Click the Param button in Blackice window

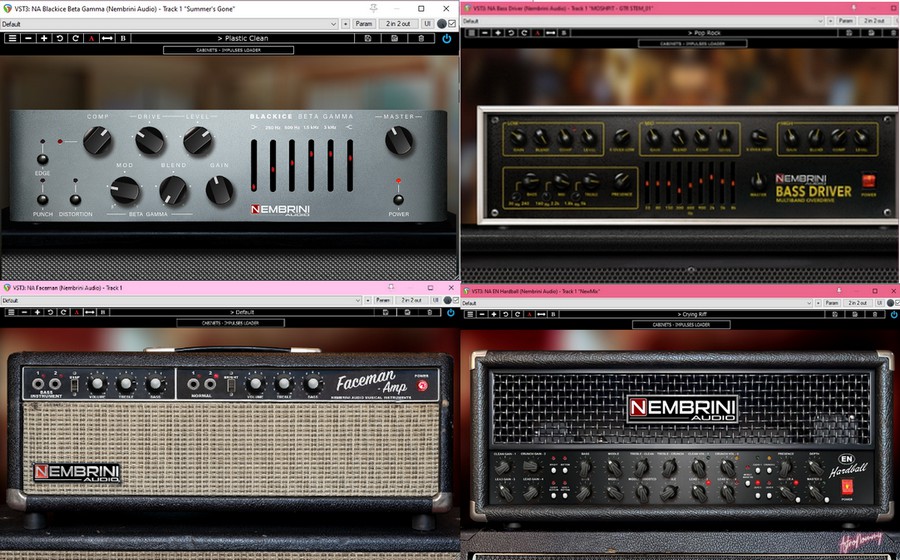364,23
